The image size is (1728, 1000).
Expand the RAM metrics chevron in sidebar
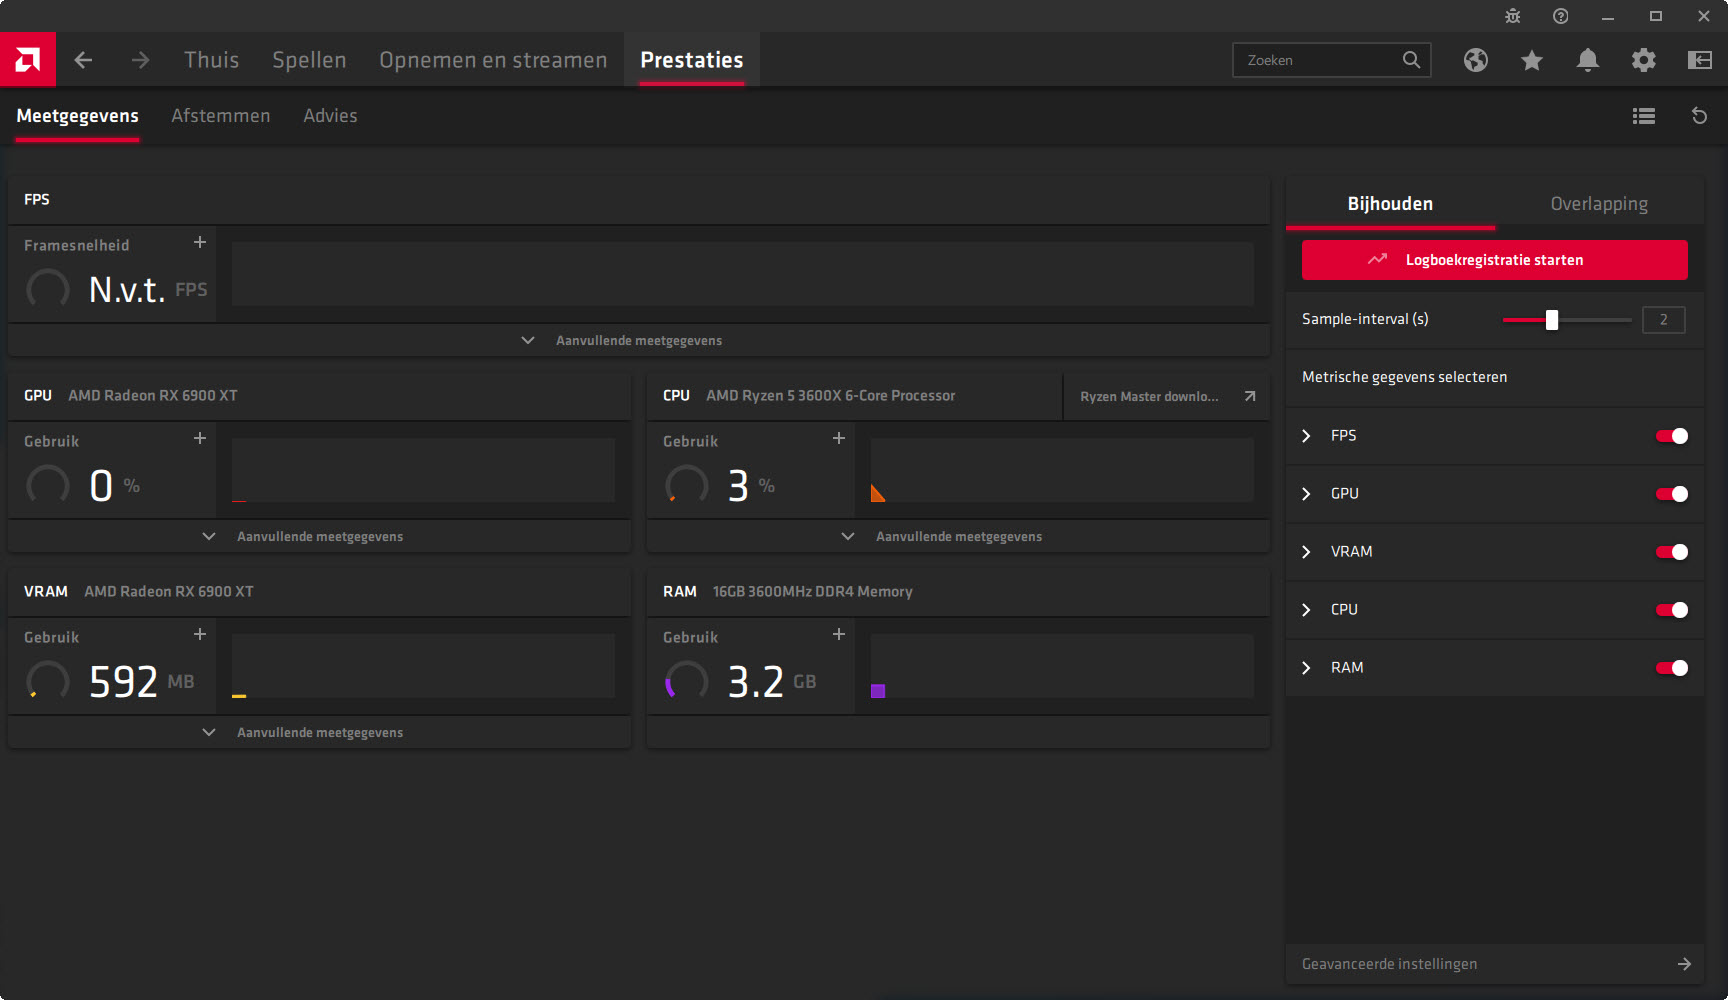tap(1306, 668)
